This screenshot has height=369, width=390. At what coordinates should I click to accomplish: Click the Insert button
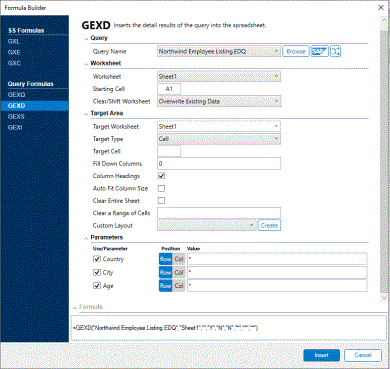[x=321, y=355]
